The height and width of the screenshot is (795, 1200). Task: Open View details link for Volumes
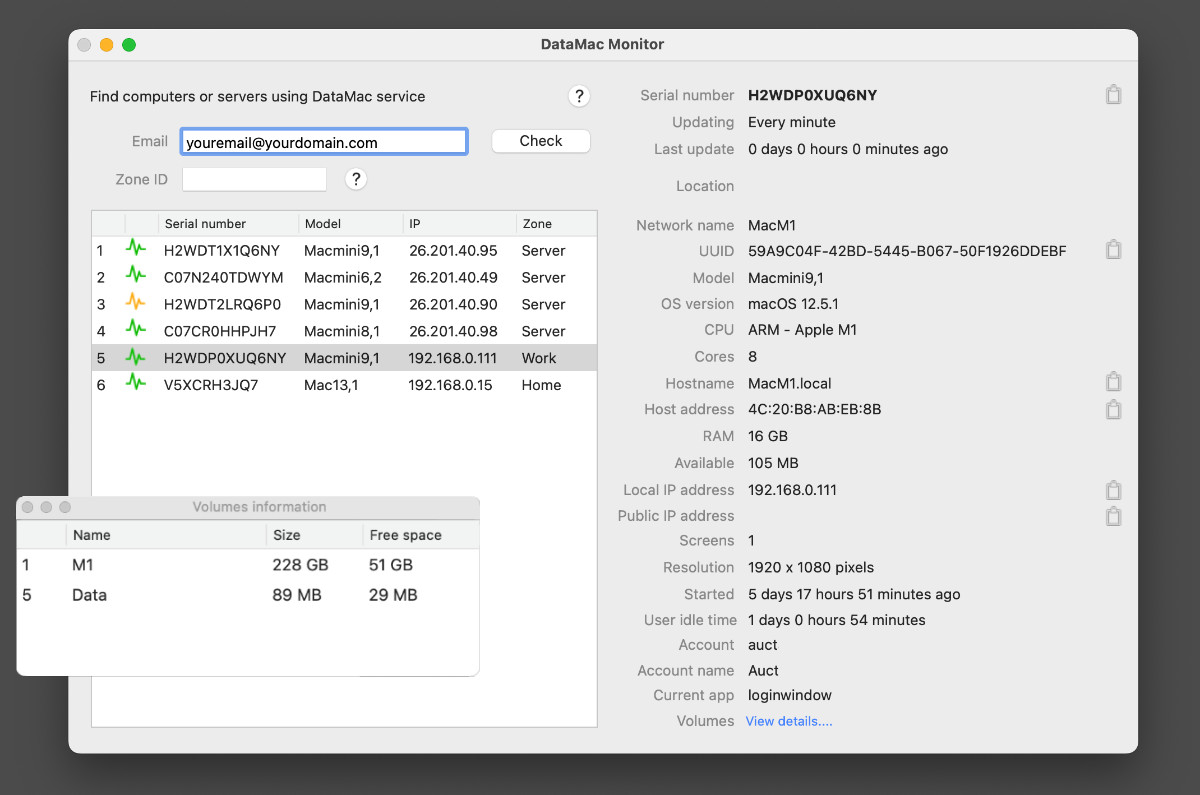789,721
